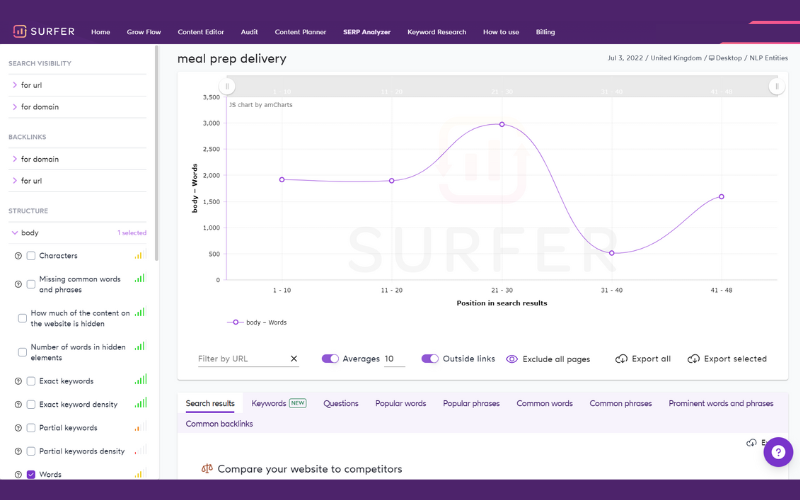This screenshot has height=500, width=800.
Task: Open Billing in the top navigation
Action: point(545,32)
